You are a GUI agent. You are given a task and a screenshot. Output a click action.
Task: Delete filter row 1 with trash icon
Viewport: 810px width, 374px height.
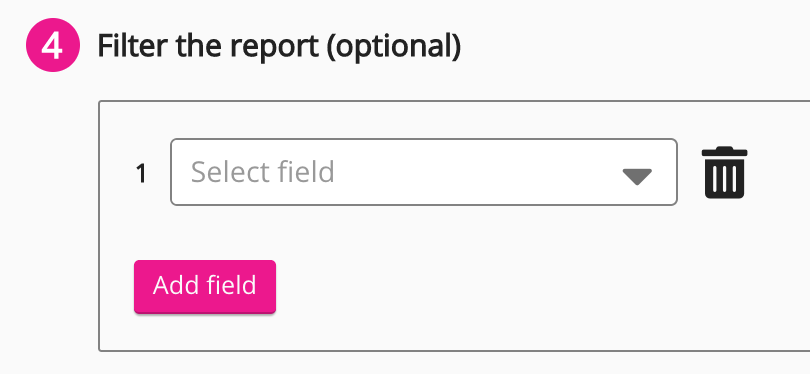pos(724,173)
